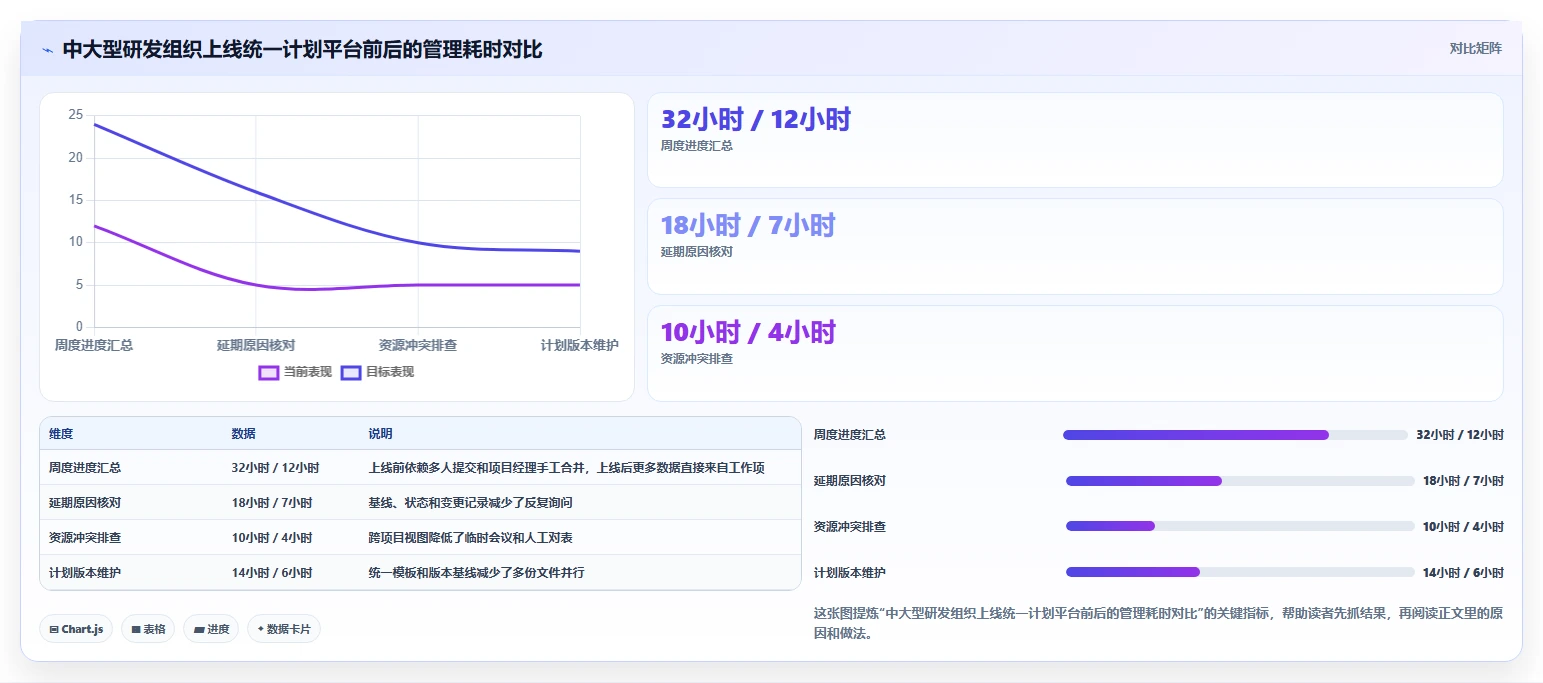This screenshot has width=1543, height=683.
Task: Click the description 基线、状态和变更记录减少了反复询问
Action: click(x=470, y=502)
